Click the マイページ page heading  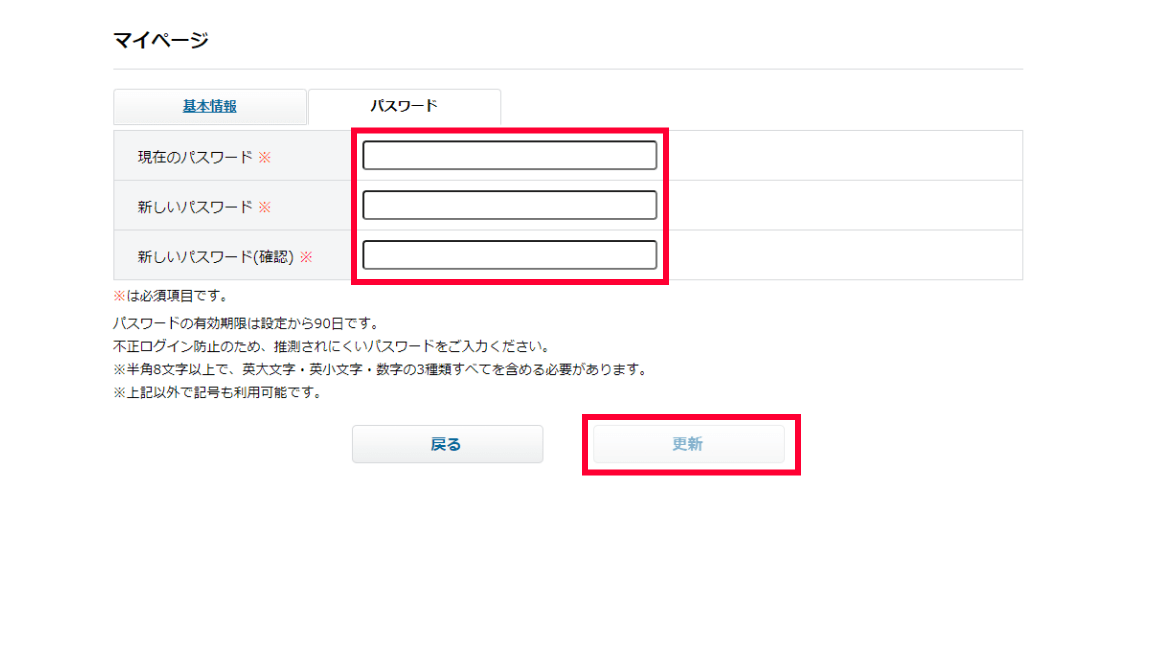pos(161,41)
